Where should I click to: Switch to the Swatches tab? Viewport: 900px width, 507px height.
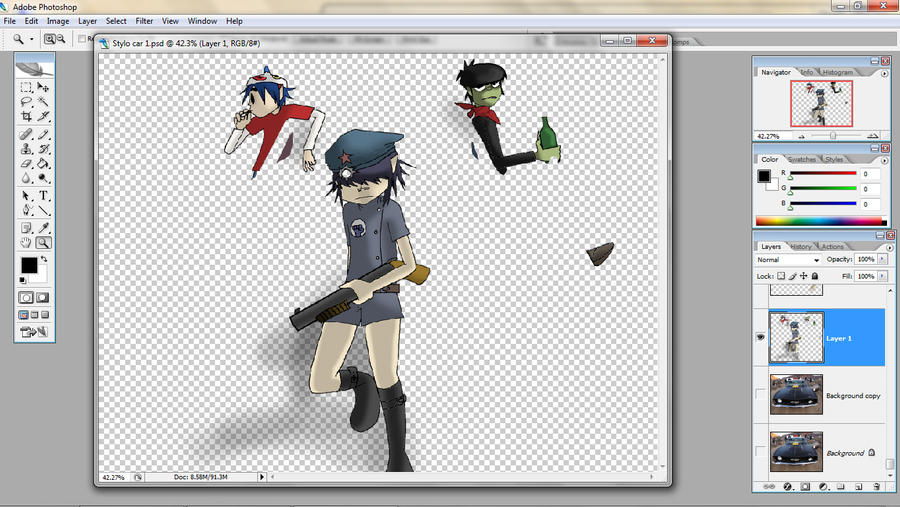(800, 159)
